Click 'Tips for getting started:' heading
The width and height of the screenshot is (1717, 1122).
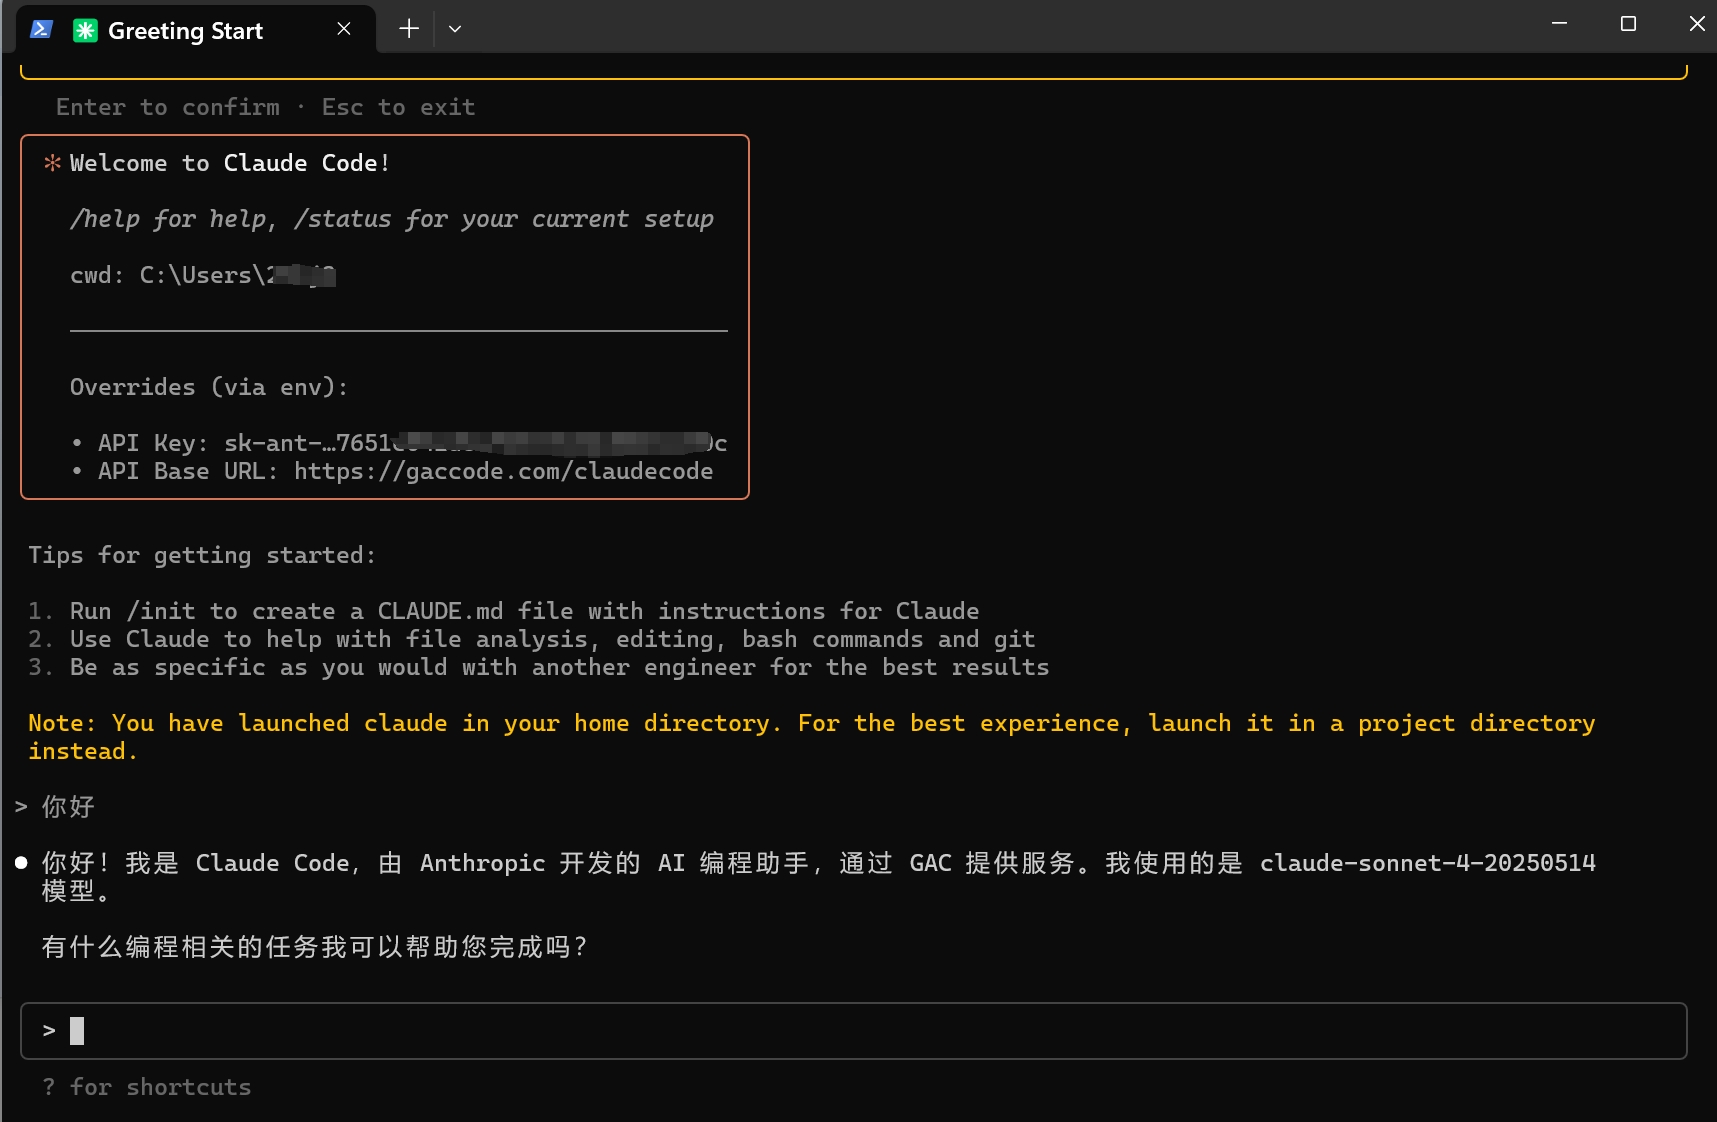tap(202, 555)
